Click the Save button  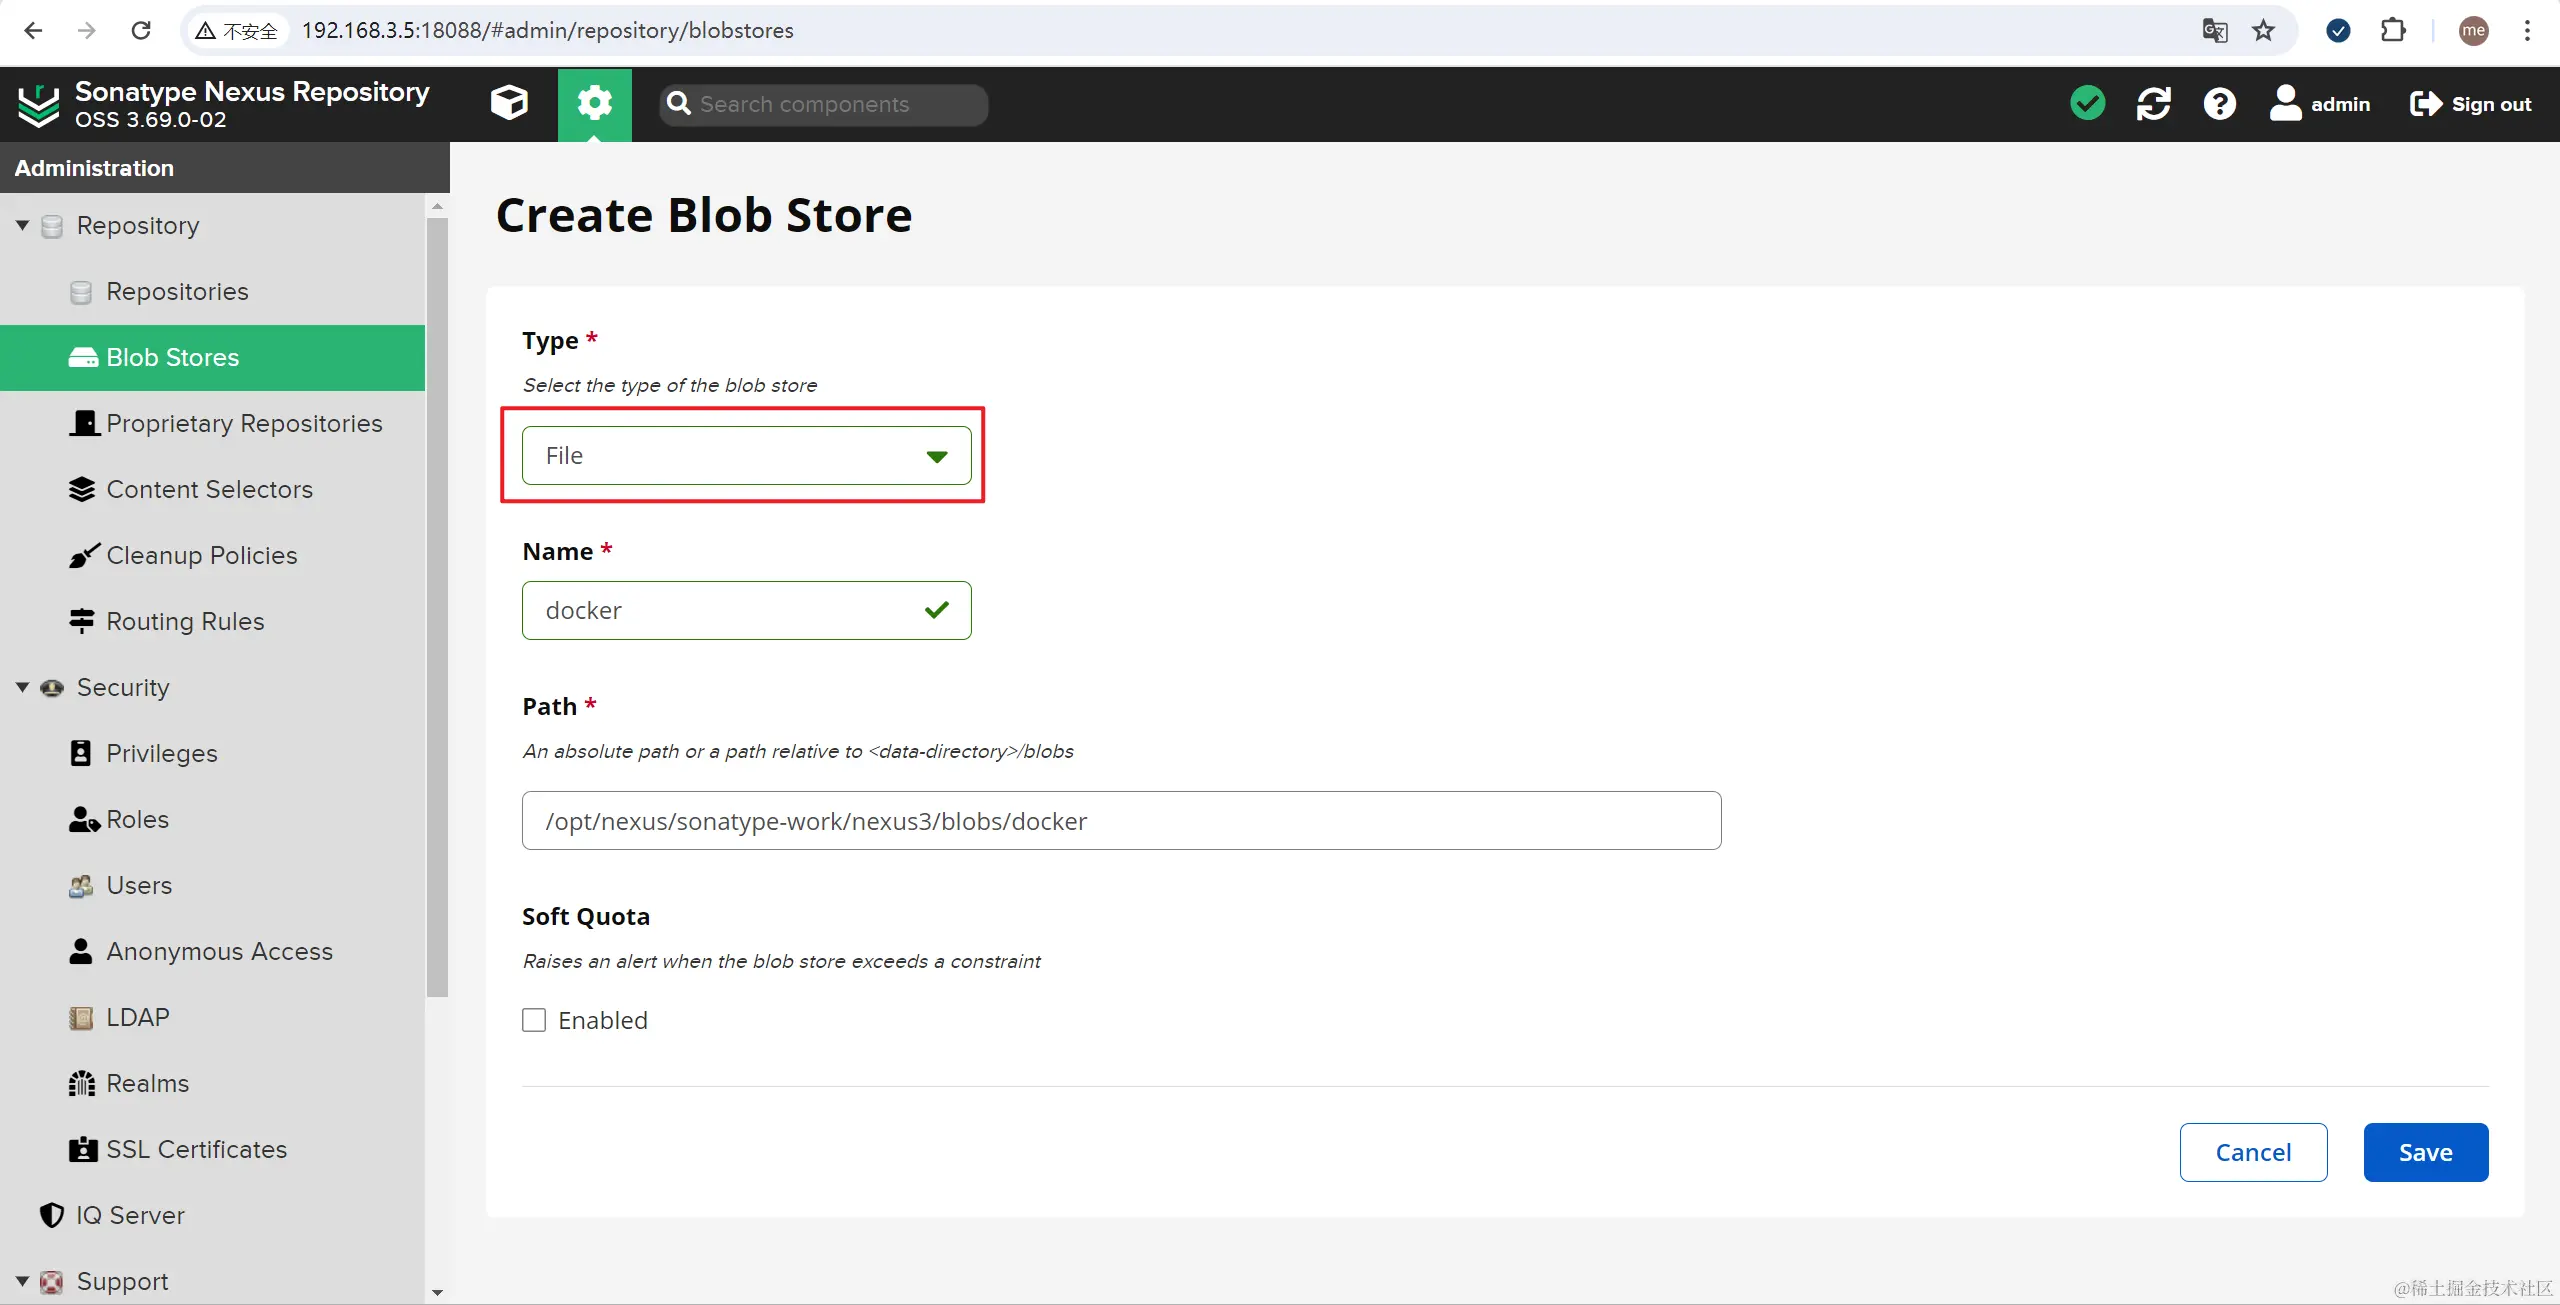[x=2425, y=1152]
